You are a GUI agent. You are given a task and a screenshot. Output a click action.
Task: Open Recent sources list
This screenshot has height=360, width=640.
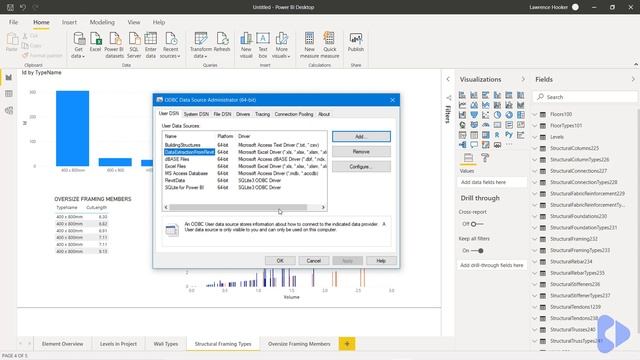click(x=170, y=45)
